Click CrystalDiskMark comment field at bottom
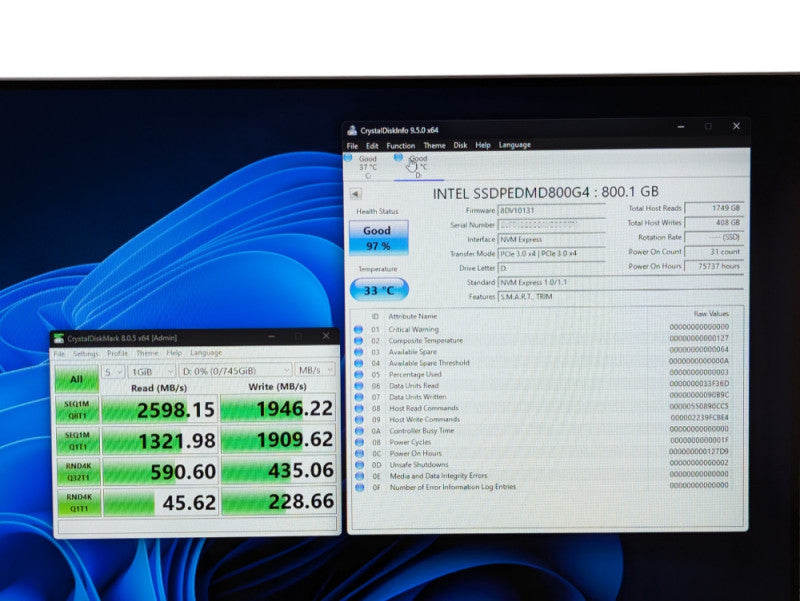This screenshot has height=601, width=800. pyautogui.click(x=197, y=525)
